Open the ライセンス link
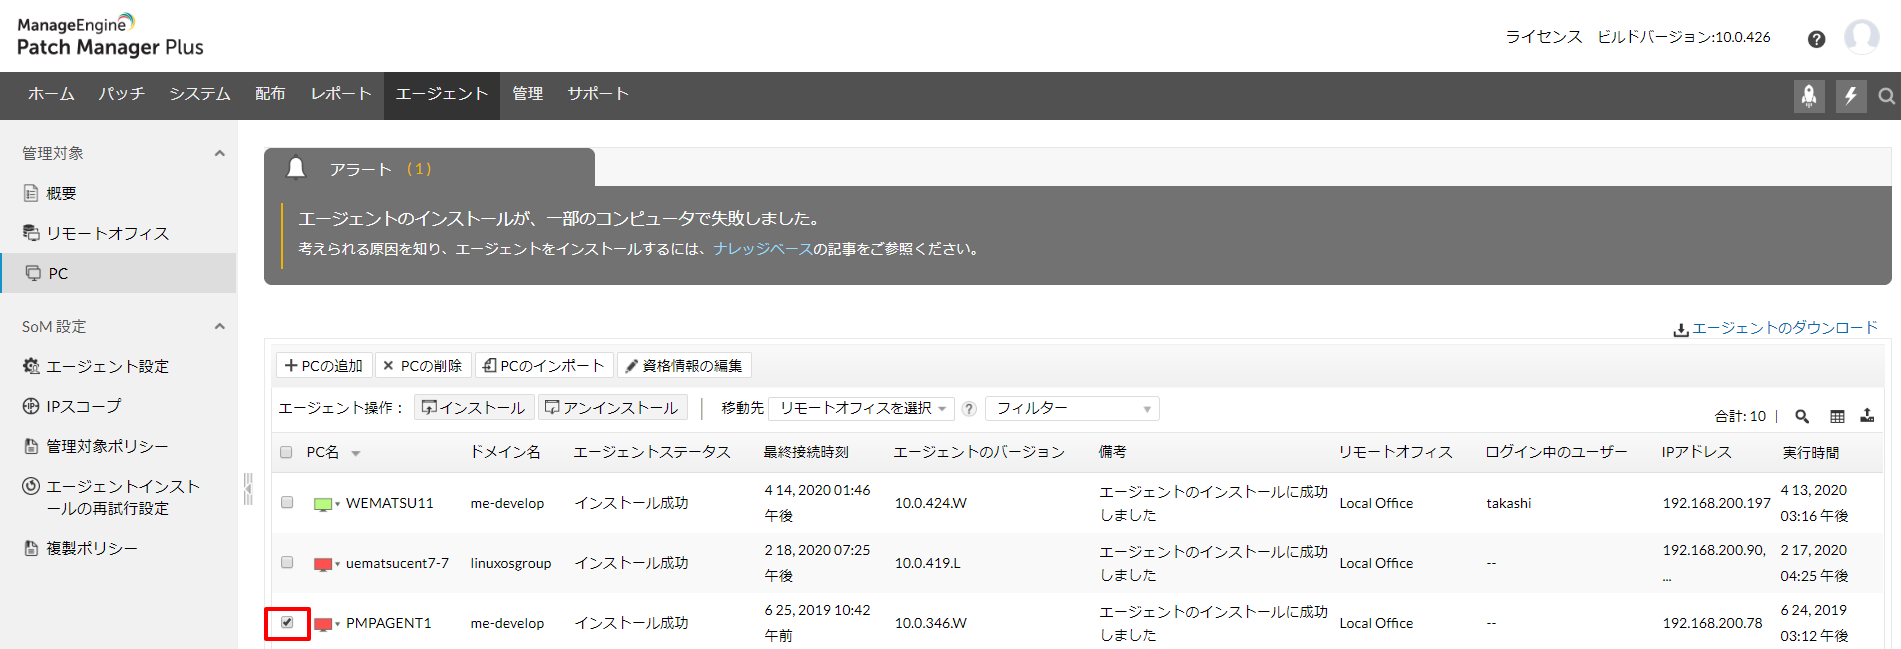 pos(1544,37)
